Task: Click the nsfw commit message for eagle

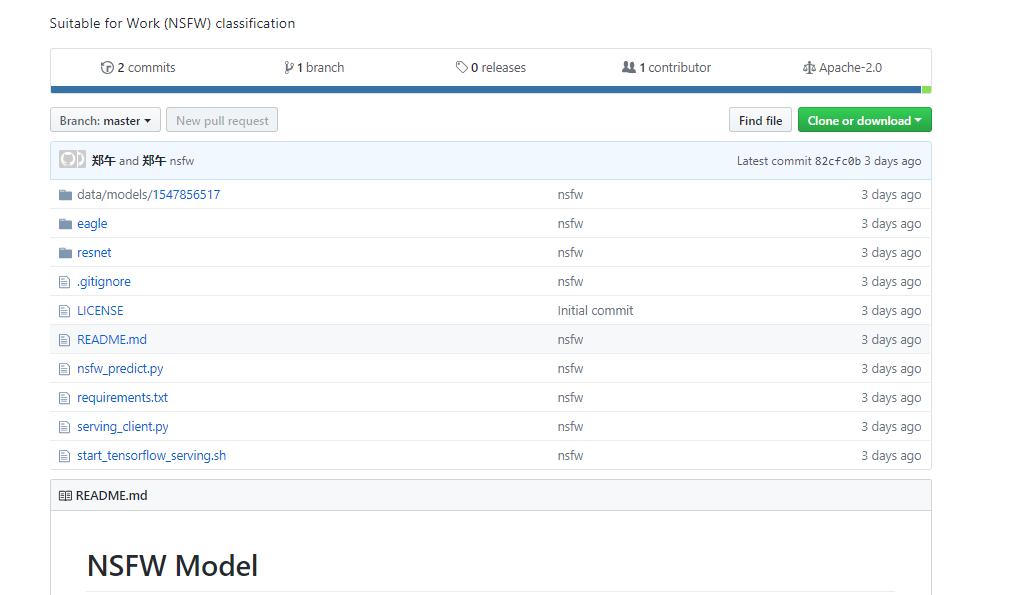Action: click(571, 224)
